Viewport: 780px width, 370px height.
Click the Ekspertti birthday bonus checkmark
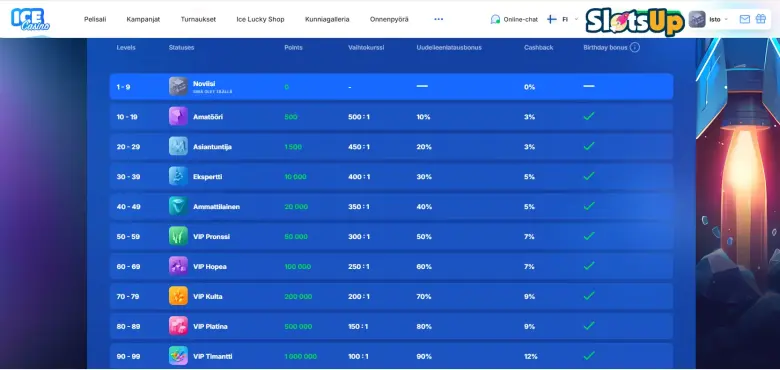(x=589, y=176)
